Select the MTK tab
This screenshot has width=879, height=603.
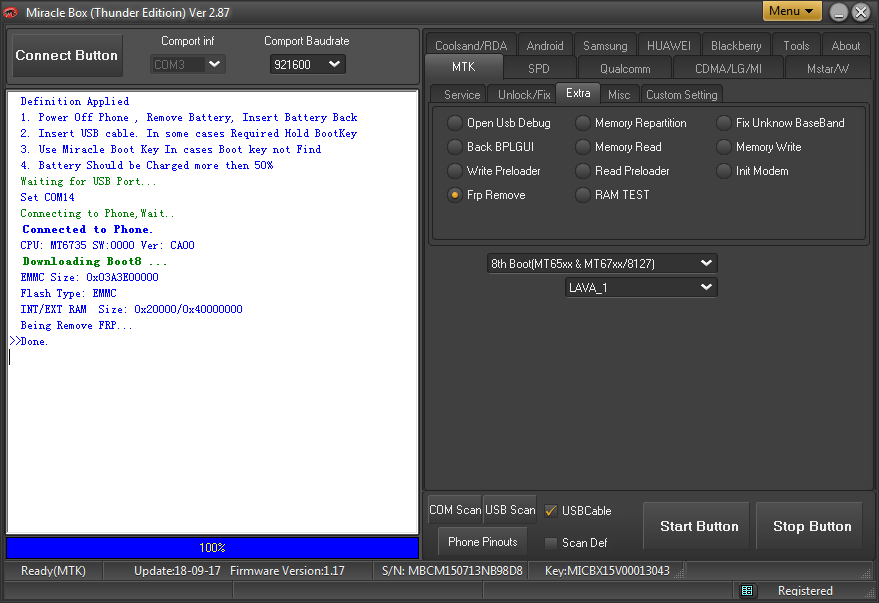click(464, 67)
